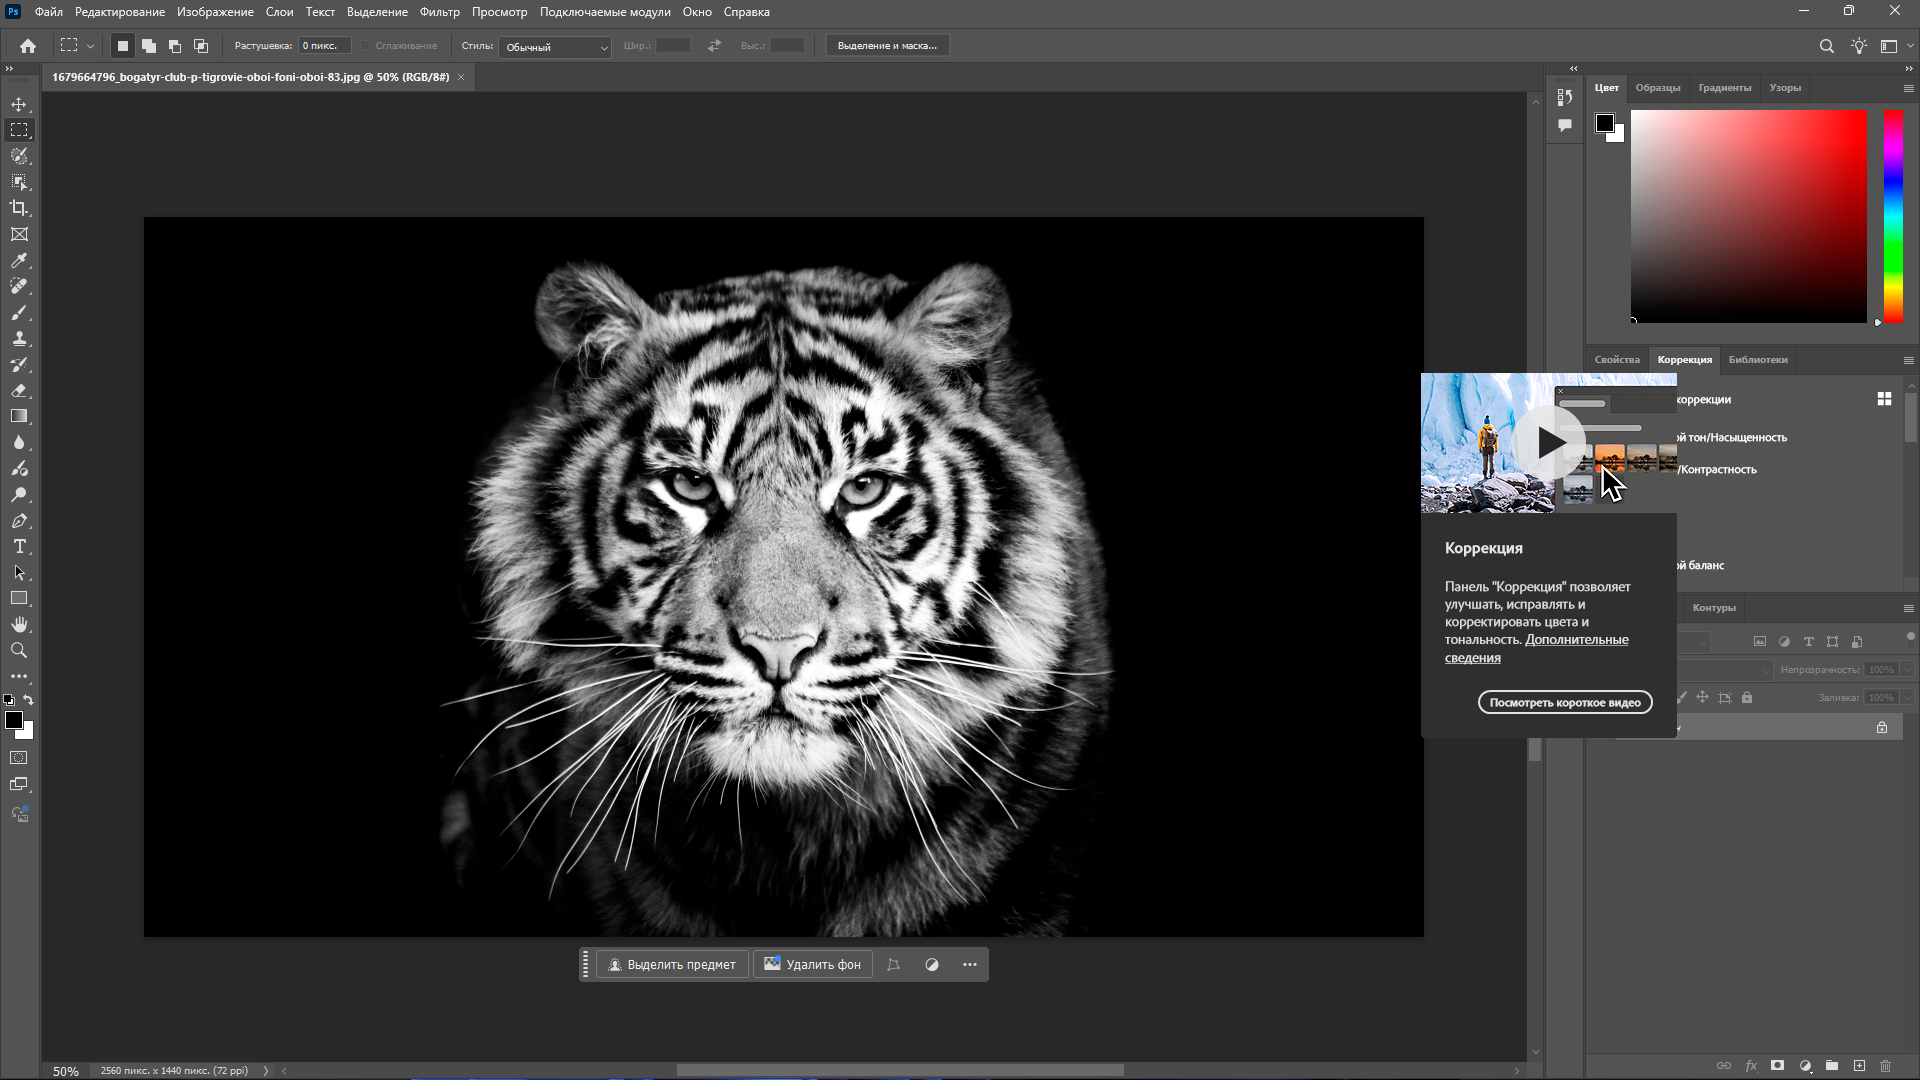
Task: Expand the workspace switcher dropdown
Action: pyautogui.click(x=1908, y=46)
